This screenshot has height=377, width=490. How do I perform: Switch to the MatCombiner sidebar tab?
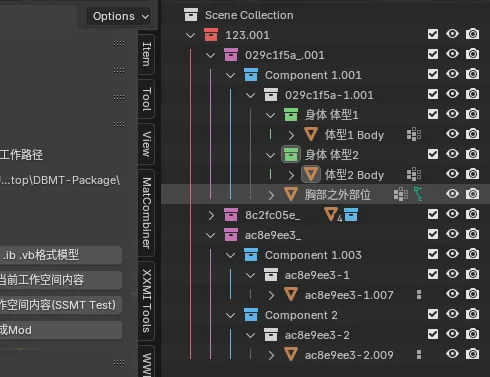click(x=147, y=213)
